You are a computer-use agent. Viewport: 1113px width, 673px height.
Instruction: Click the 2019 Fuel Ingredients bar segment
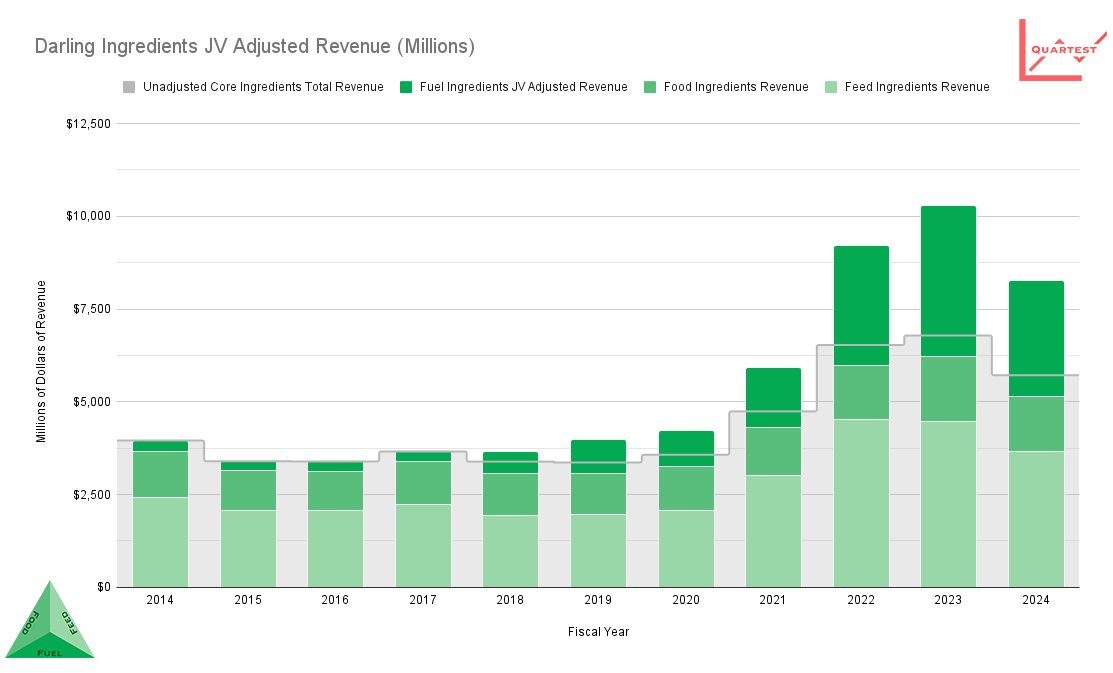[598, 456]
